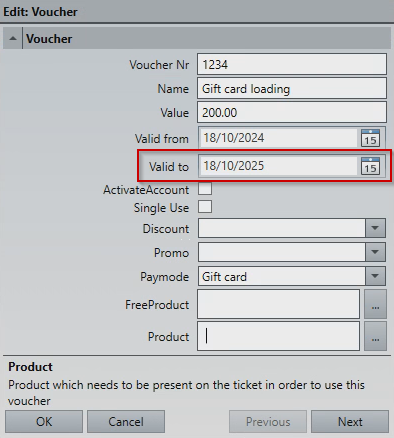This screenshot has height=438, width=394.
Task: Confirm with the OK button
Action: click(44, 422)
